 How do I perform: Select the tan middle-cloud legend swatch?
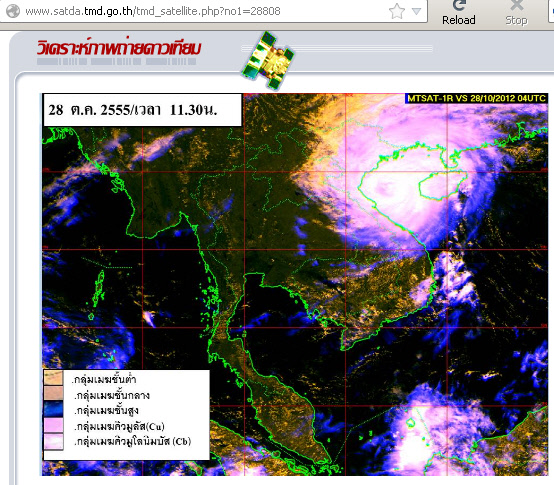(53, 393)
